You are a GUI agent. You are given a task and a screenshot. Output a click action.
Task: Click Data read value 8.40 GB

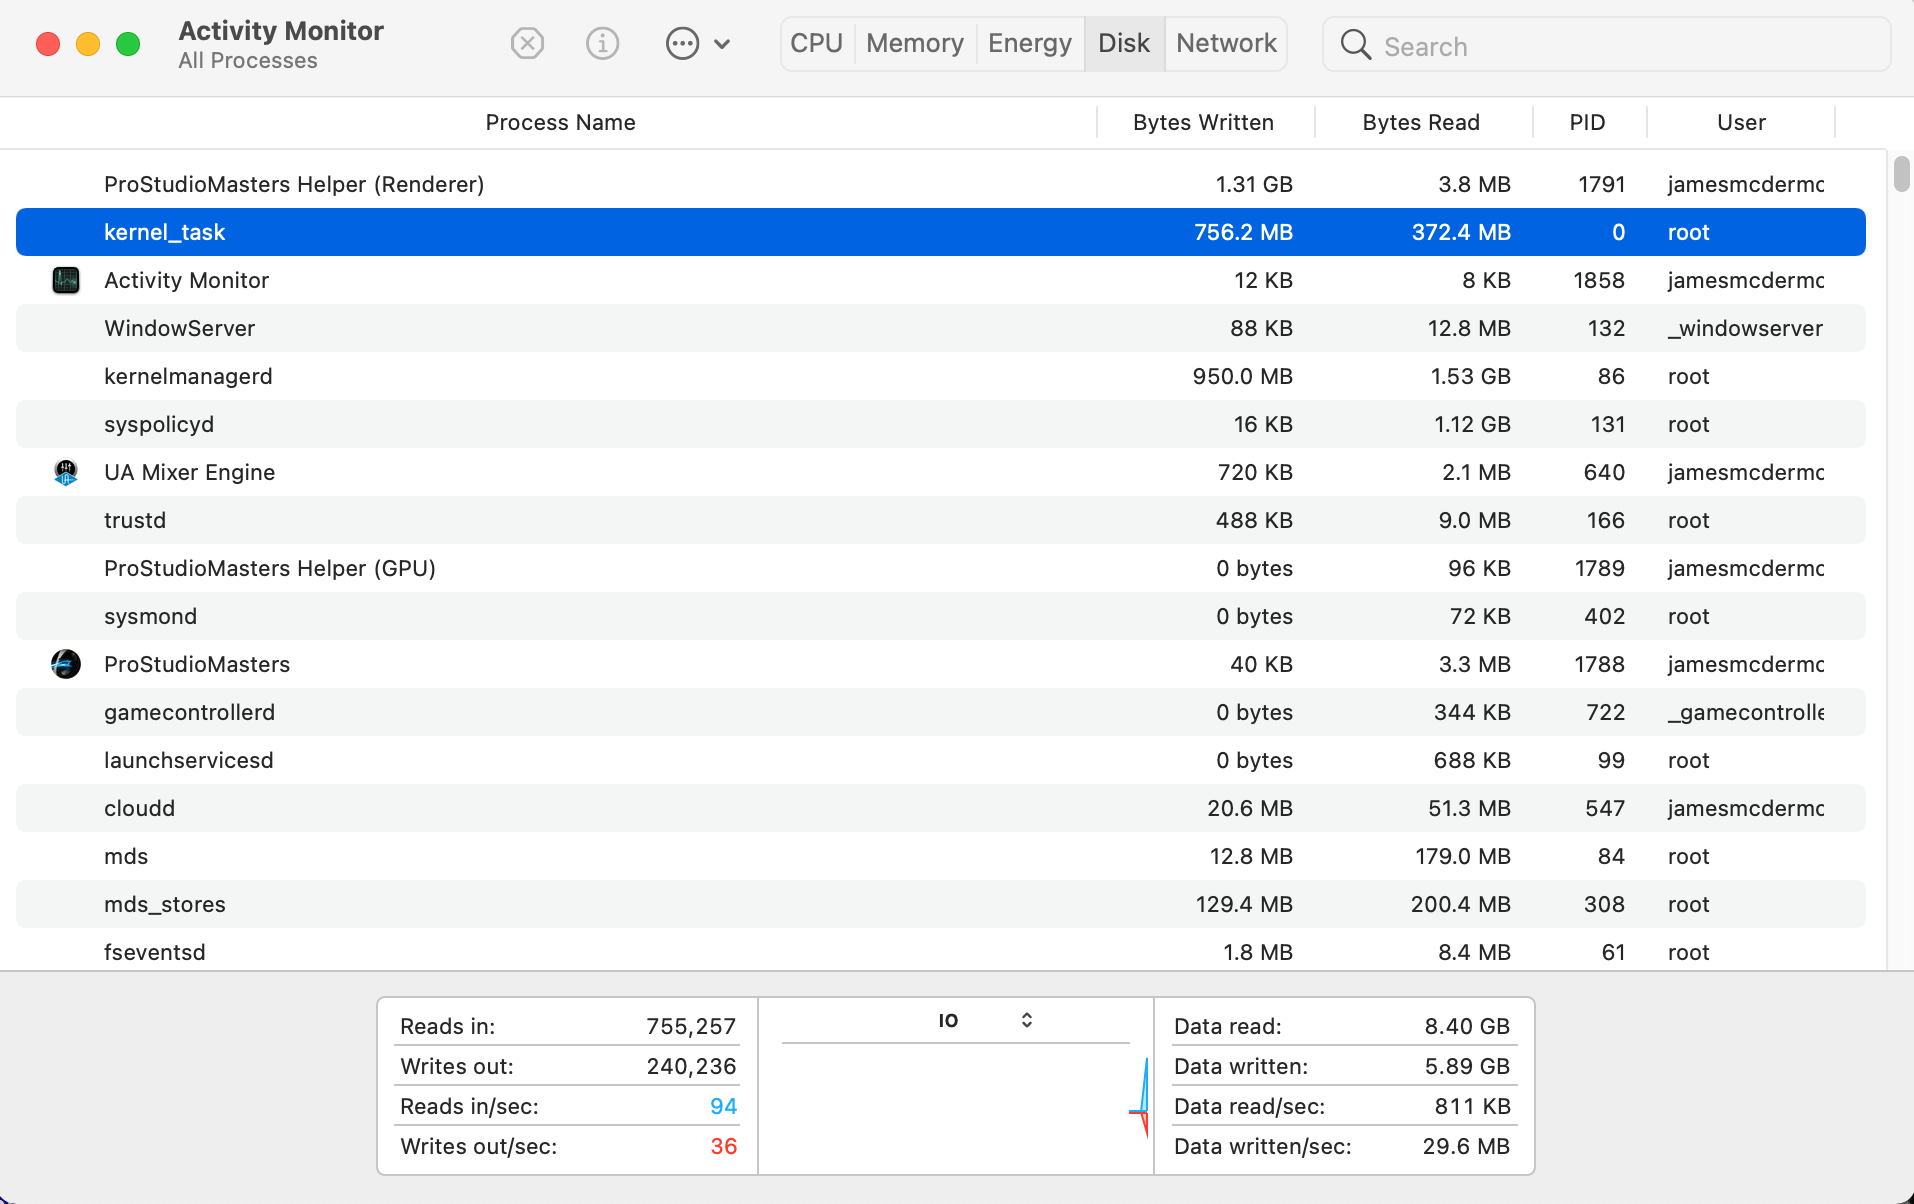pyautogui.click(x=1467, y=1026)
